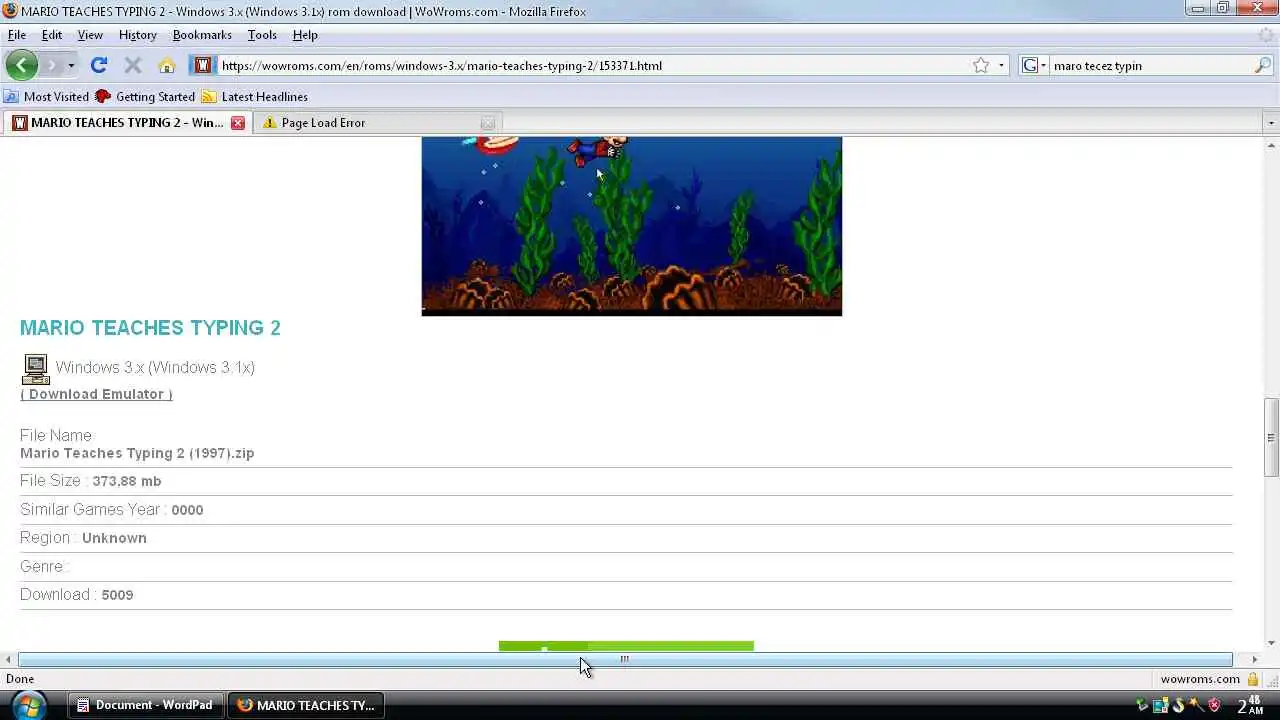Screen dimensions: 1280x720
Task: Click the green safely remove hardware tray icon
Action: 1142,706
